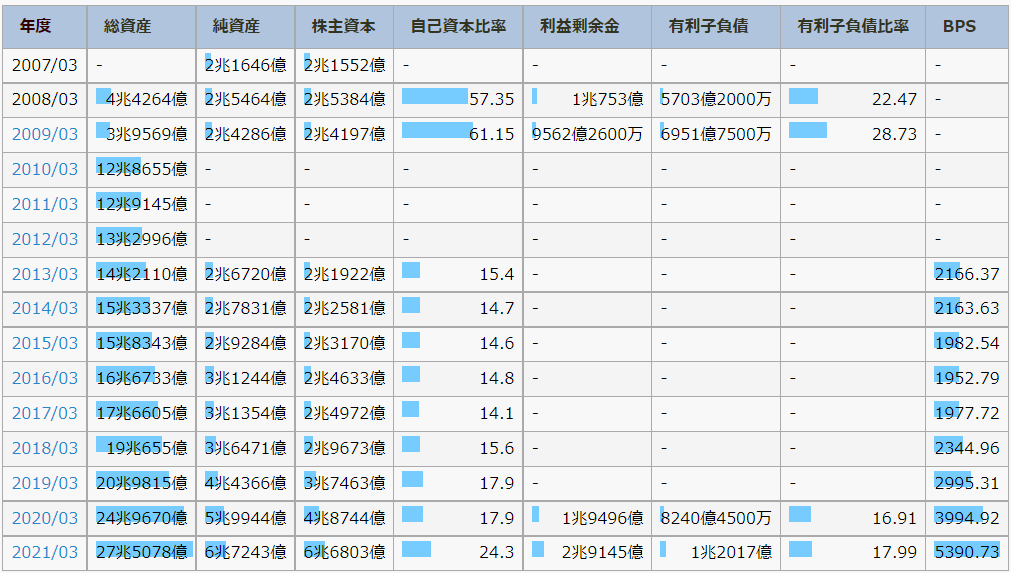The width and height of the screenshot is (1011, 573).
Task: Select debt ratio value 16.91
Action: coord(894,518)
